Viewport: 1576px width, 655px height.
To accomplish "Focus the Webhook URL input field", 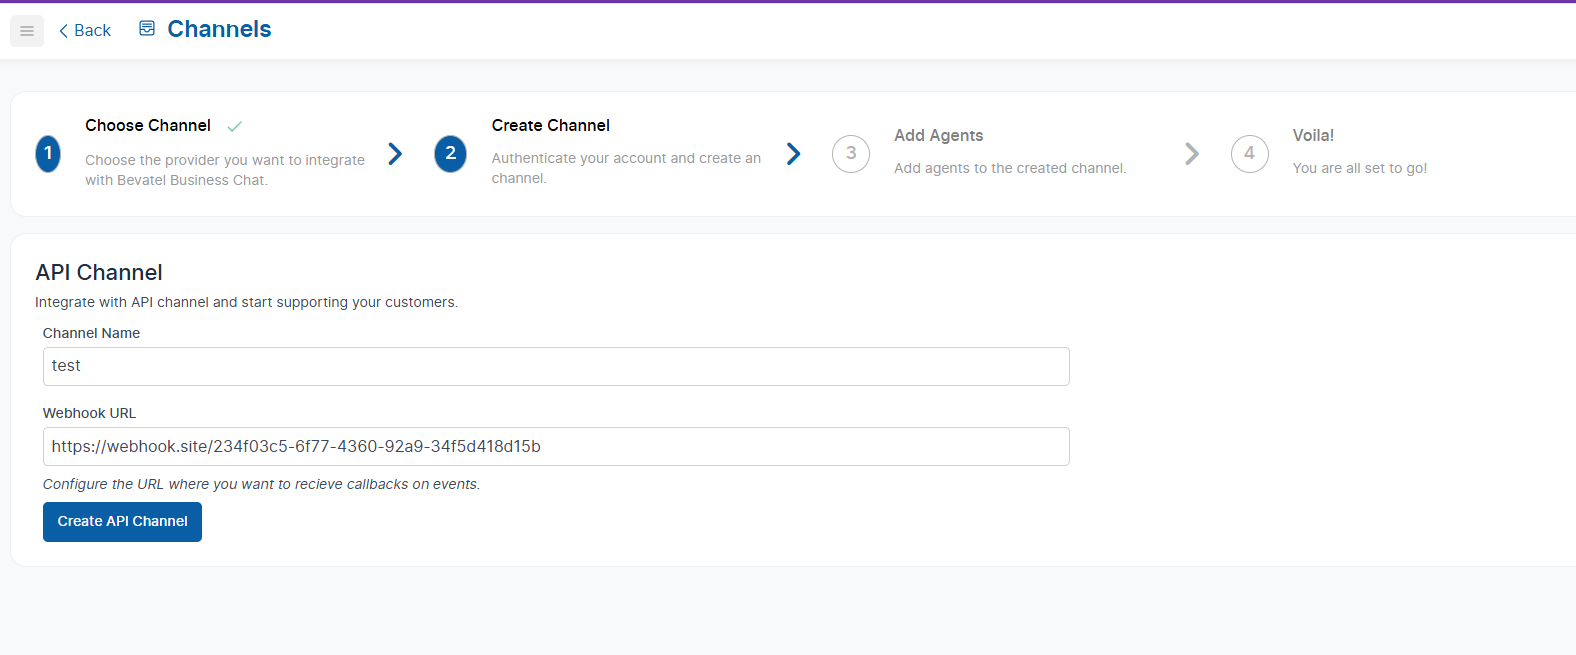I will click(x=556, y=447).
